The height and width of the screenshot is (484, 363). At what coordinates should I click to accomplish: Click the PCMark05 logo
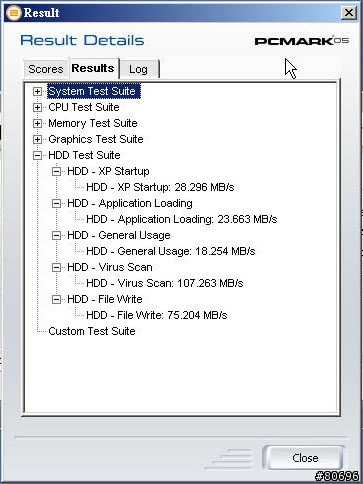point(302,41)
